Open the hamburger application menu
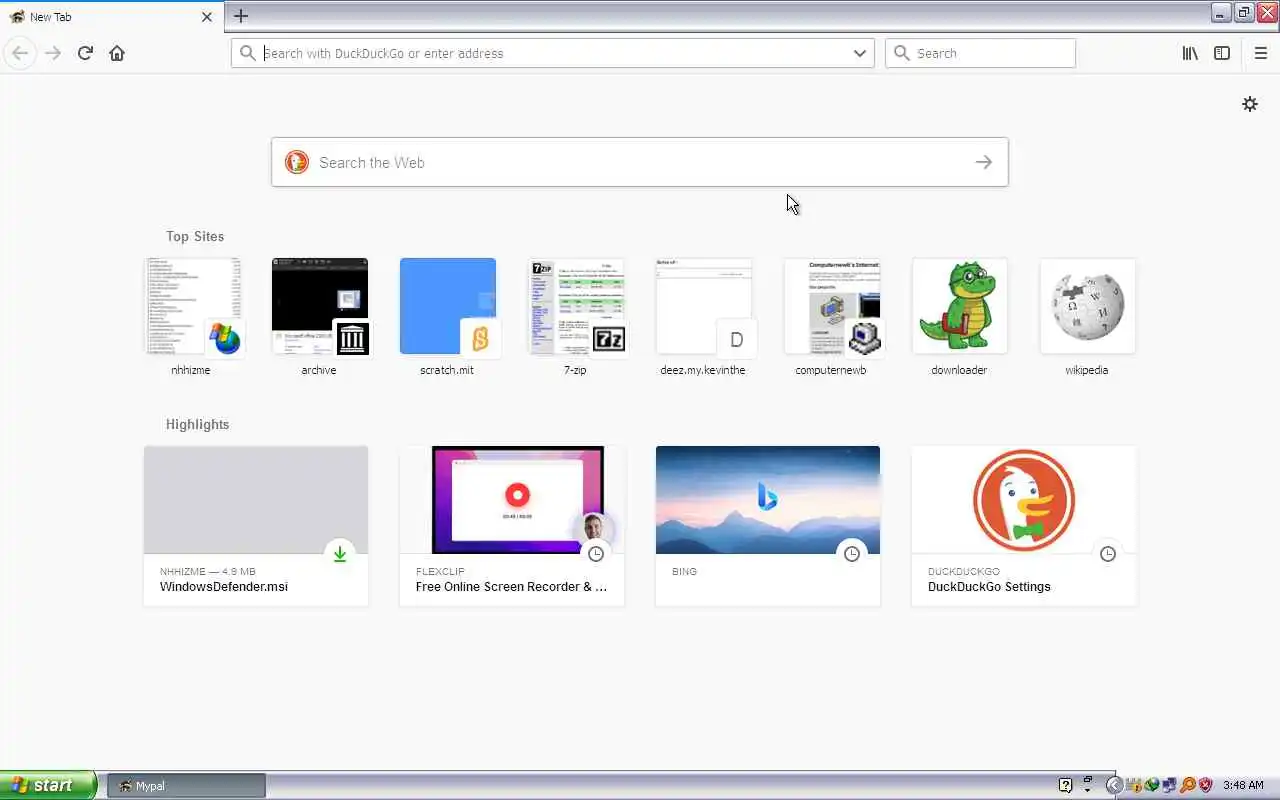Screen dimensions: 1280x800 (x=1260, y=53)
